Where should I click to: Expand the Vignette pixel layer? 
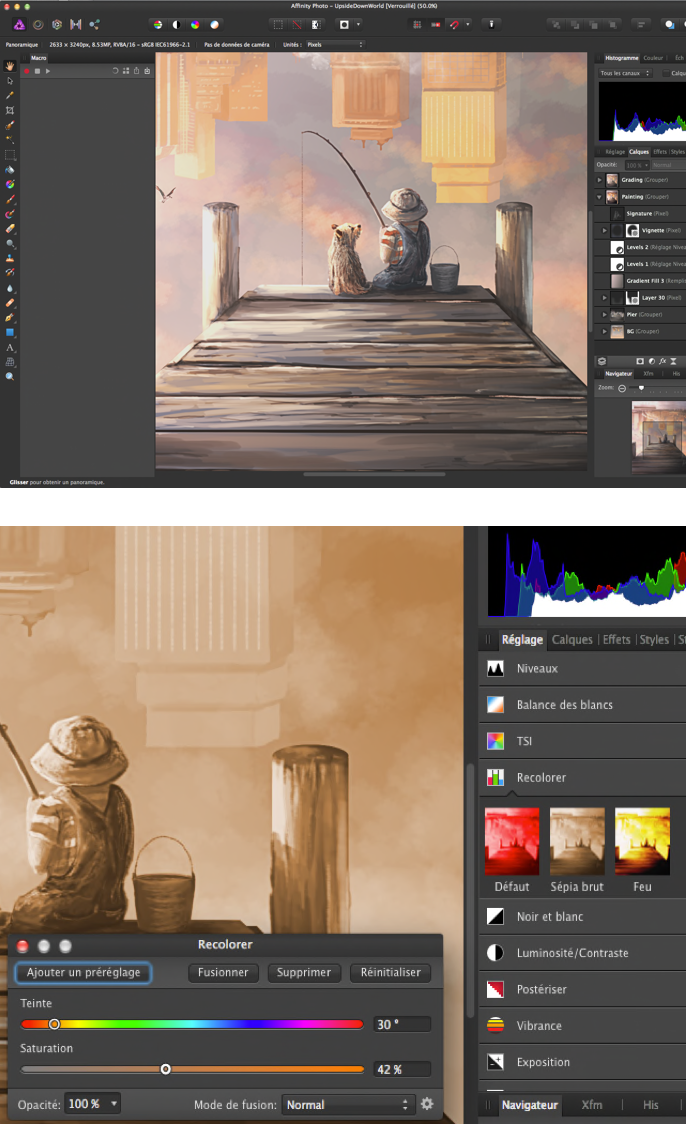(604, 230)
